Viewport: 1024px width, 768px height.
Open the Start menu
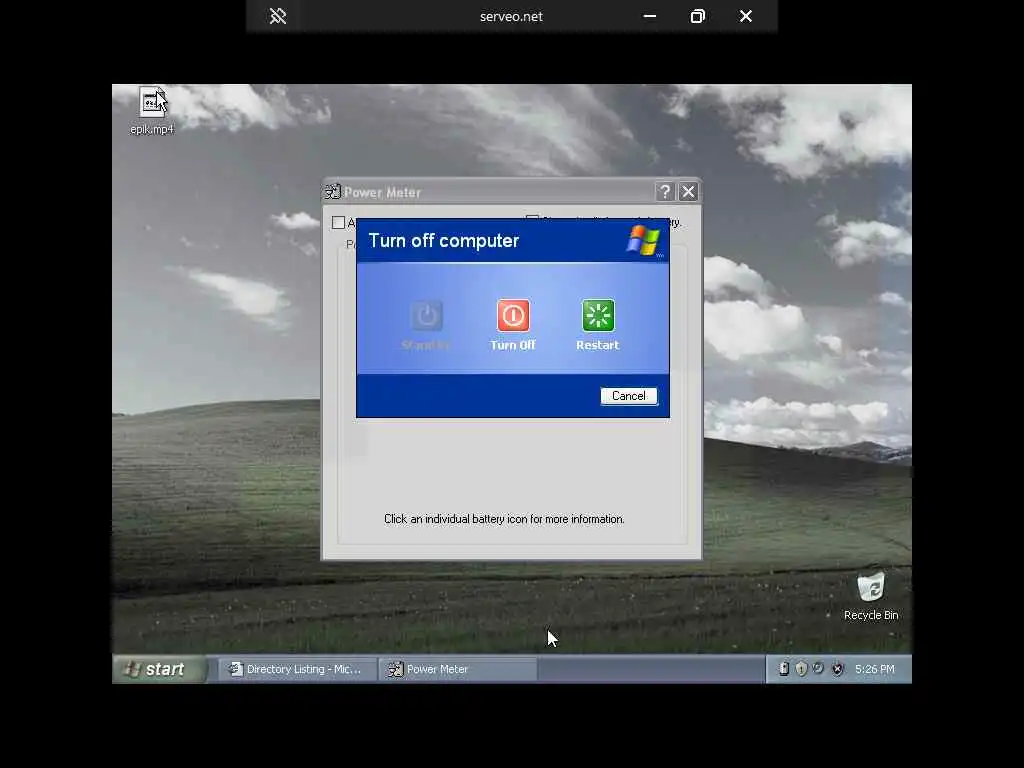click(x=160, y=669)
